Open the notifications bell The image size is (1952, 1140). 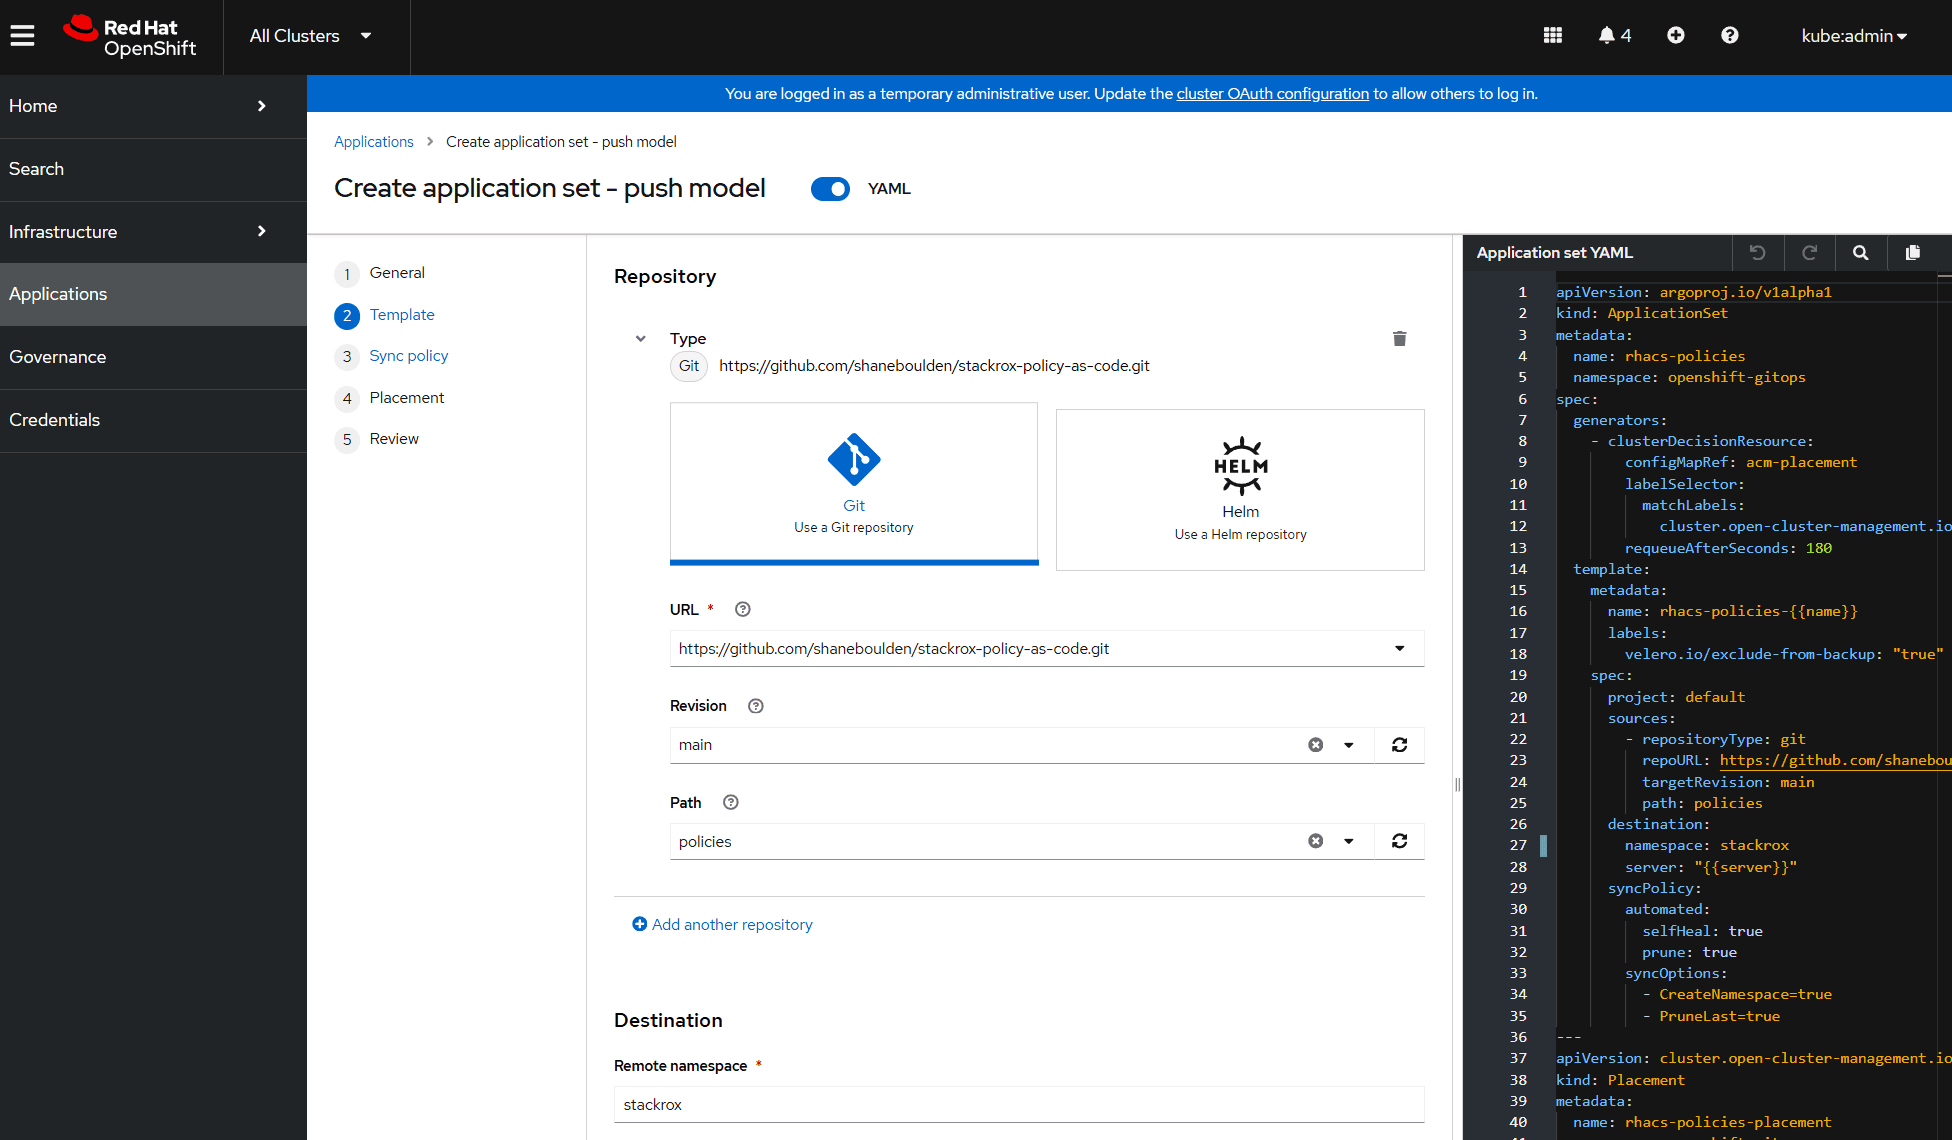(x=1614, y=36)
